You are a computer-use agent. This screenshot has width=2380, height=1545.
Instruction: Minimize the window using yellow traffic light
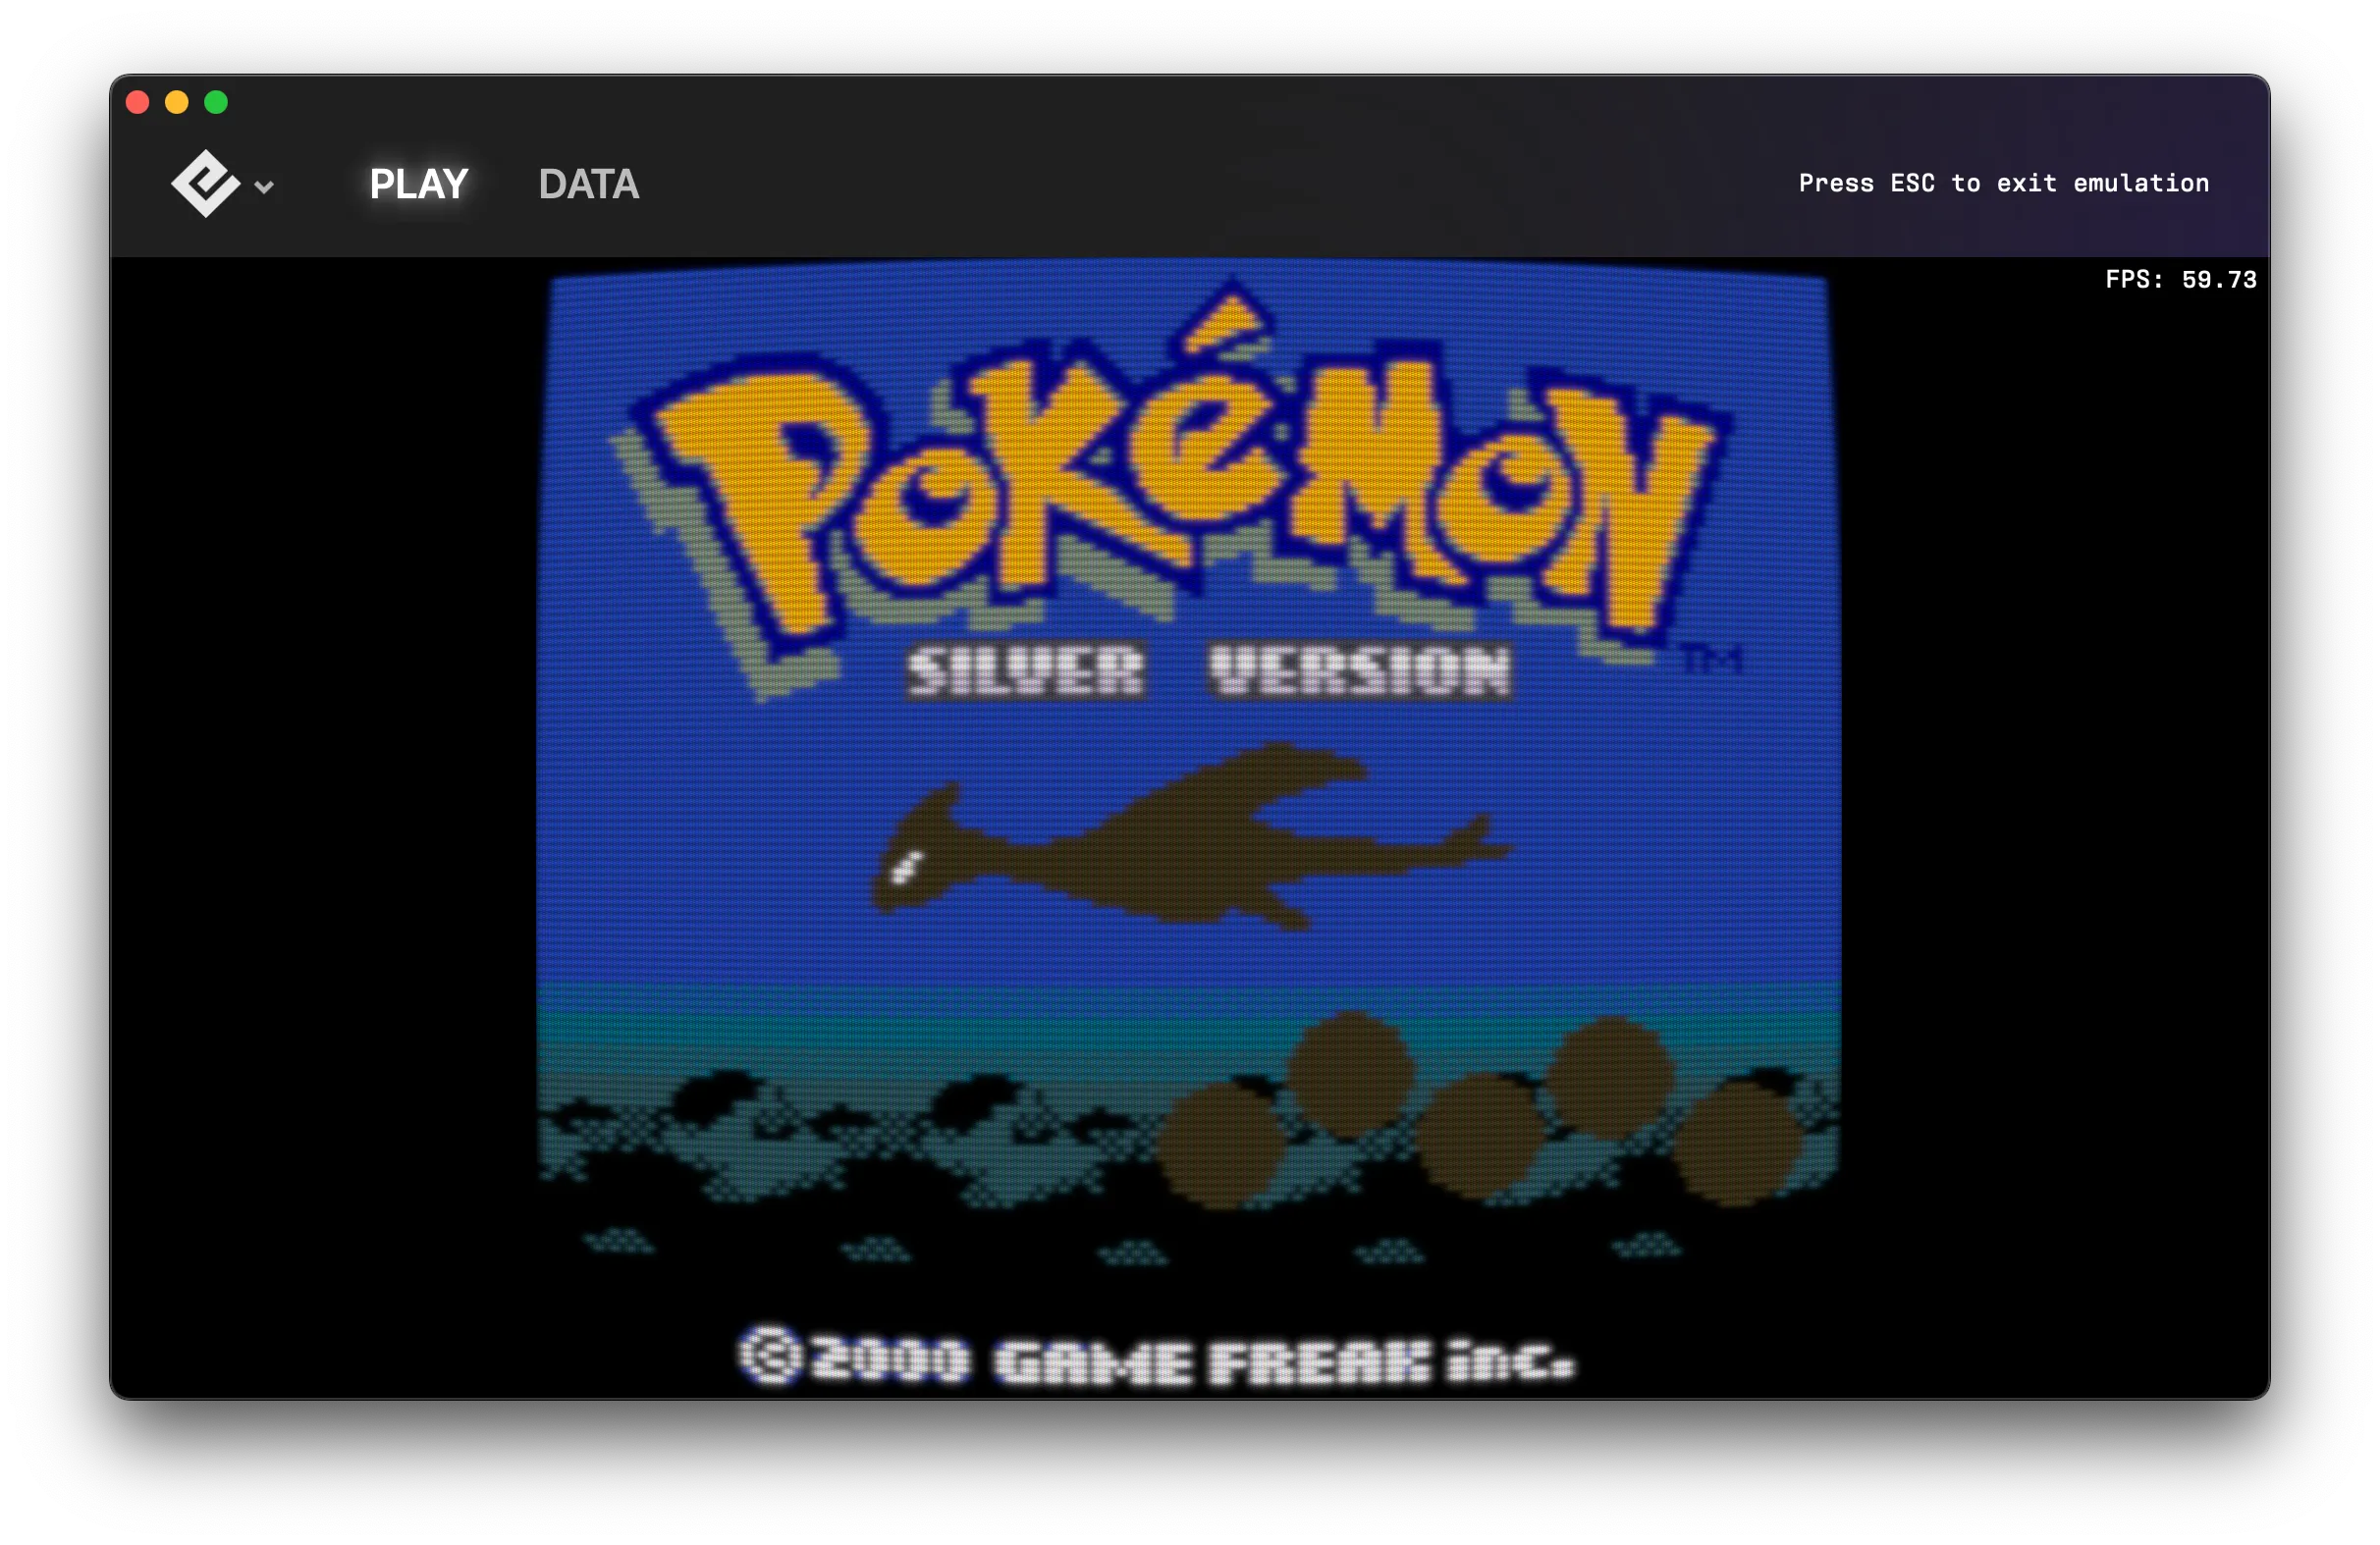click(x=177, y=102)
